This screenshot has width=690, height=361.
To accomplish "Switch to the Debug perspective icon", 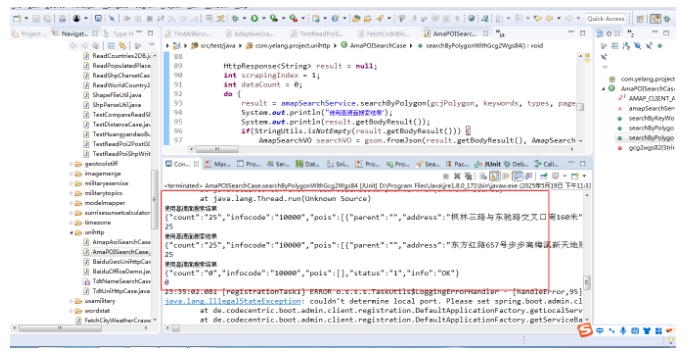I will pyautogui.click(x=667, y=18).
